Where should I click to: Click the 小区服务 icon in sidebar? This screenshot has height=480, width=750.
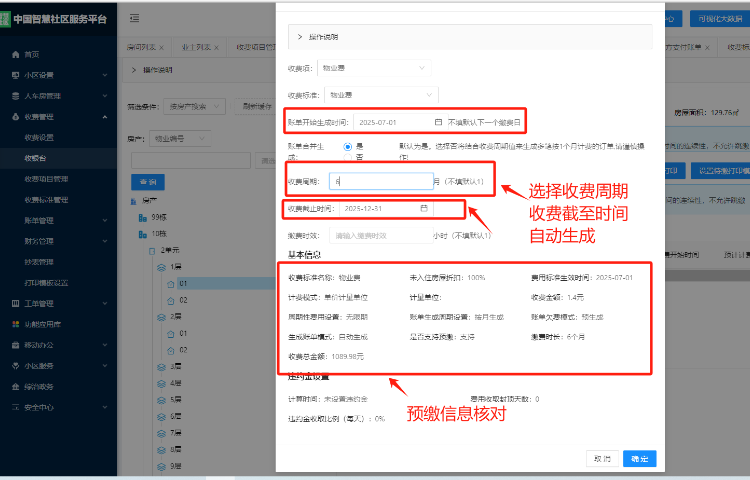15,366
